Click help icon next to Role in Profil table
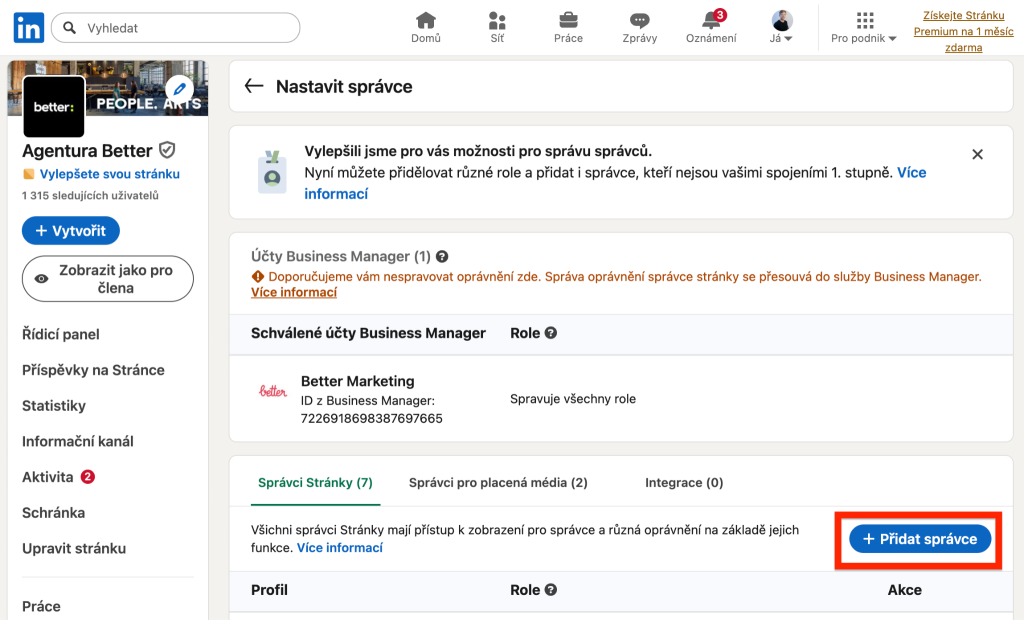 tap(551, 590)
